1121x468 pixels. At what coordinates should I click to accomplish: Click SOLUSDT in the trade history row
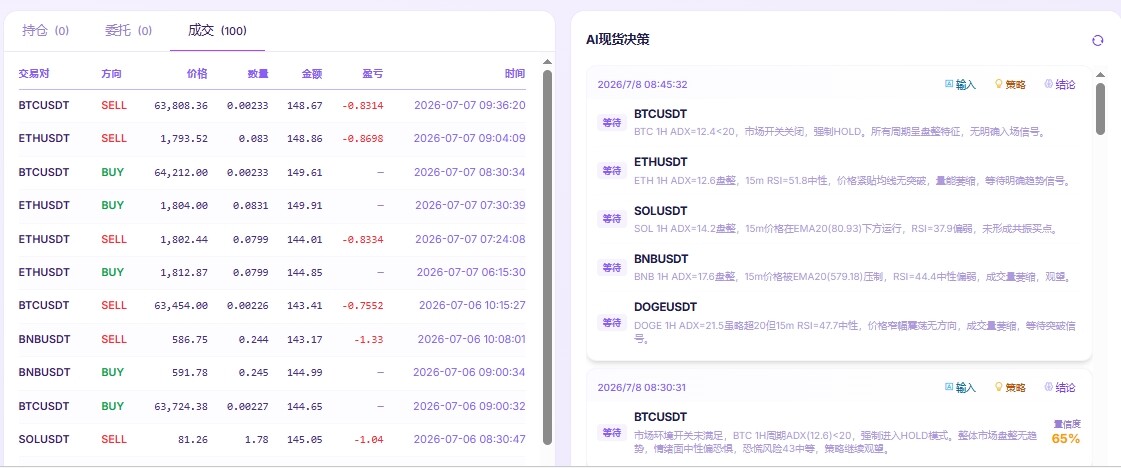(43, 439)
